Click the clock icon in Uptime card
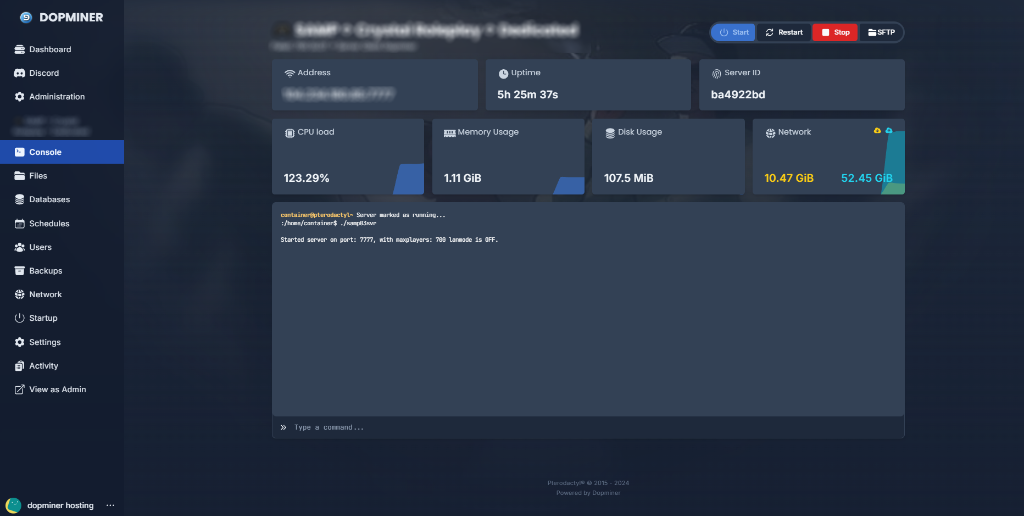The width and height of the screenshot is (1024, 516). pyautogui.click(x=504, y=74)
